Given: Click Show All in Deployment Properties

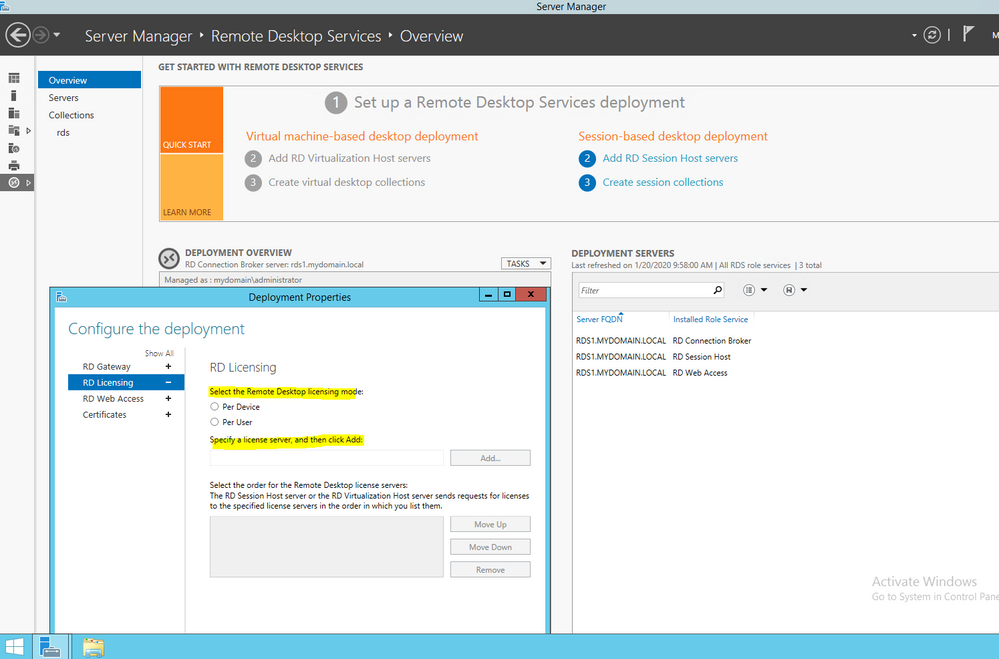Looking at the screenshot, I should pos(159,353).
